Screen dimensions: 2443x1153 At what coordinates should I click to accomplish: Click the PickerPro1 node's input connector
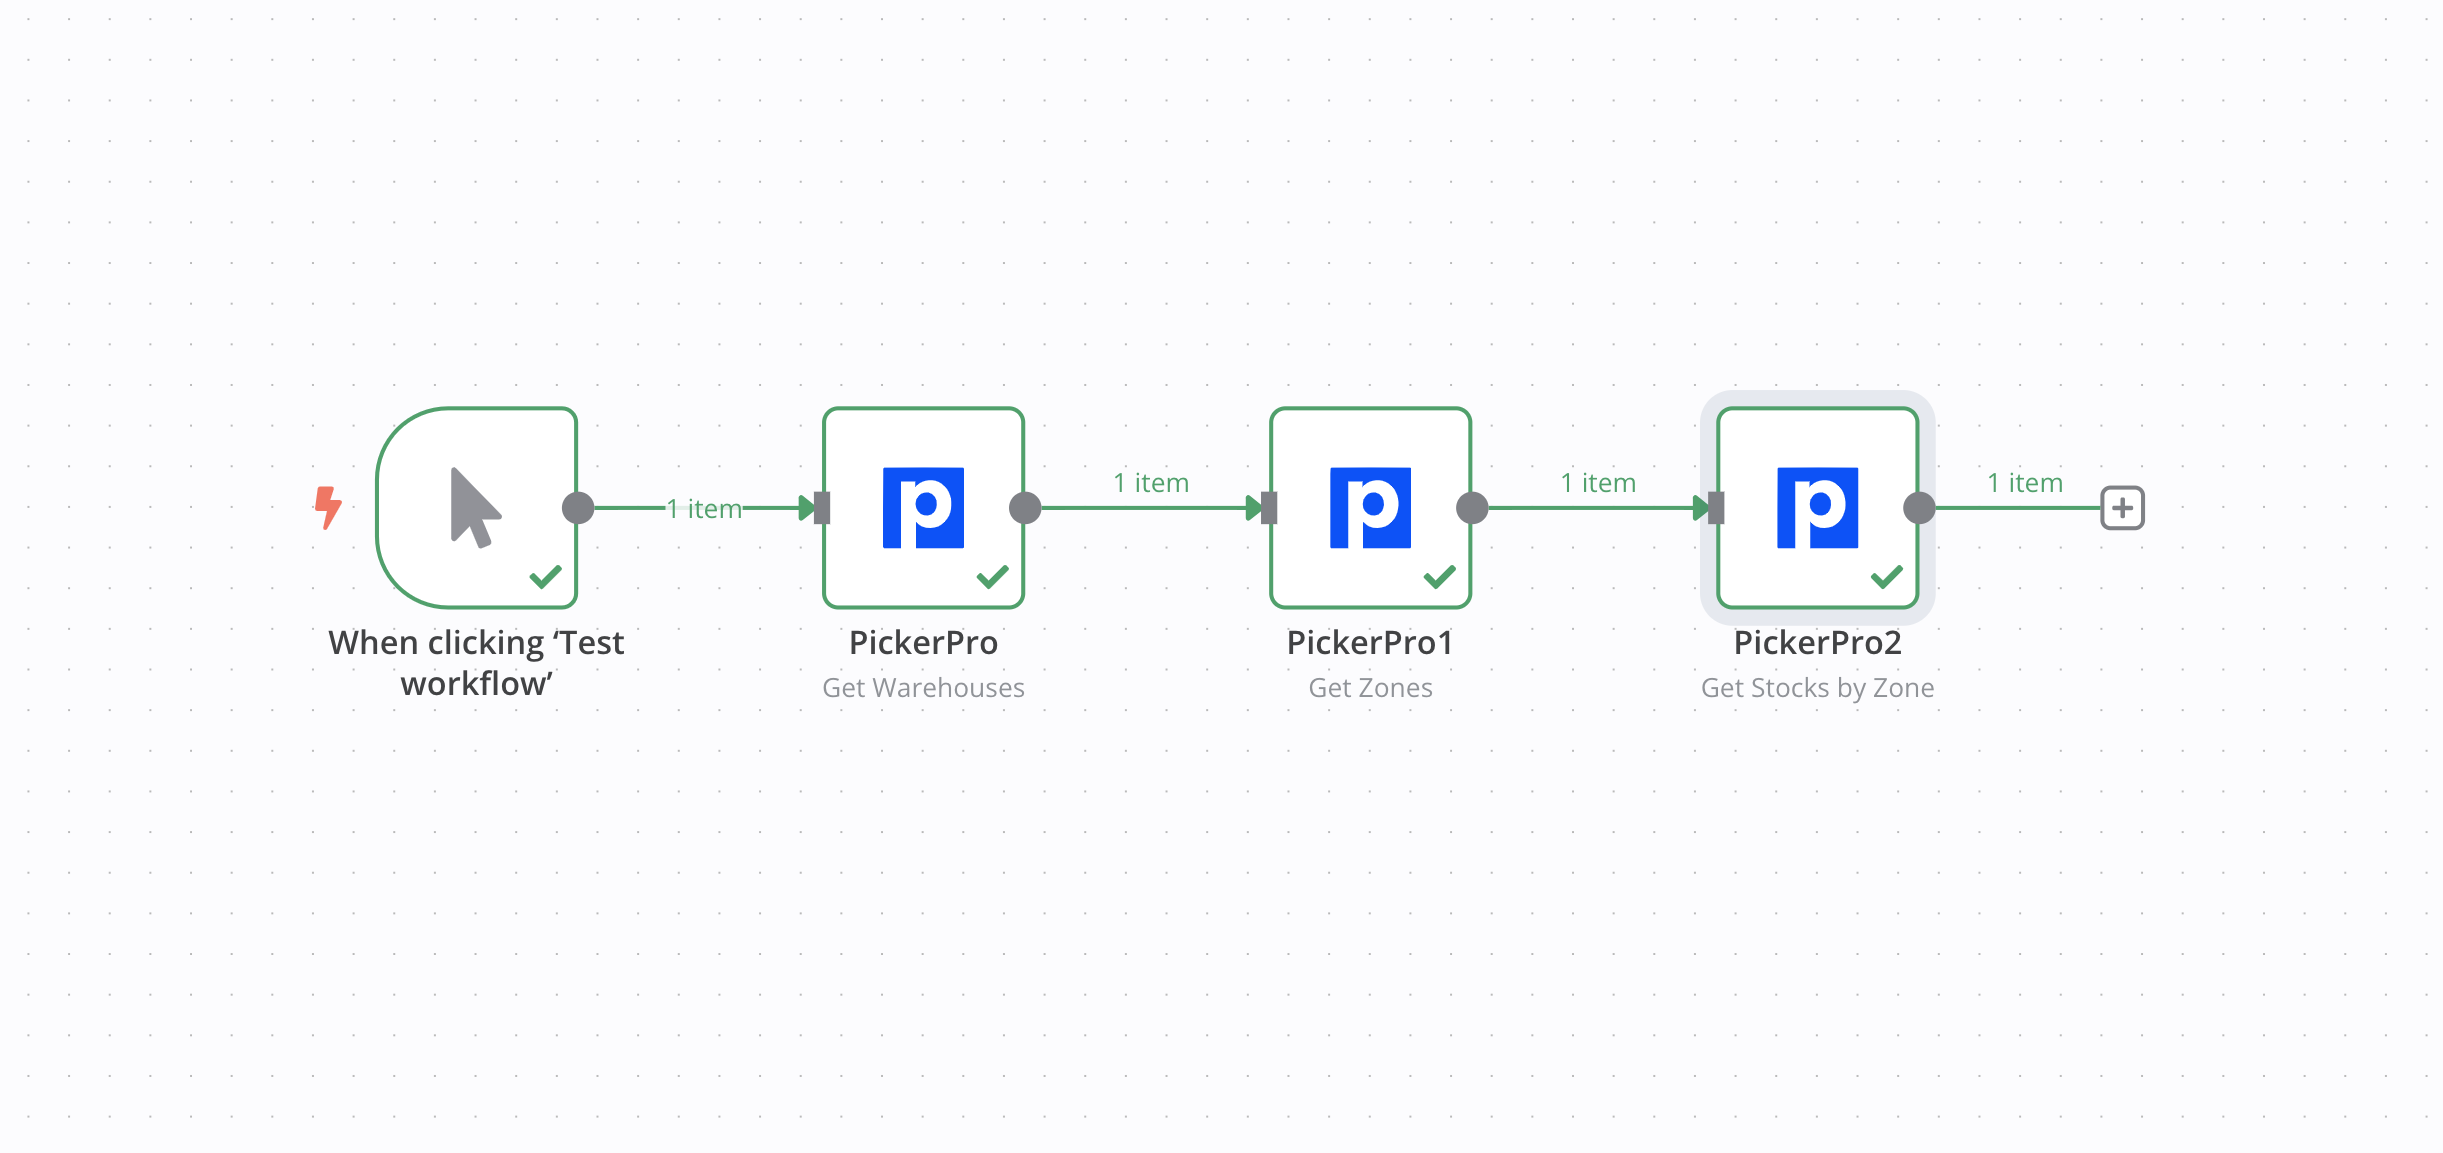pos(1269,508)
